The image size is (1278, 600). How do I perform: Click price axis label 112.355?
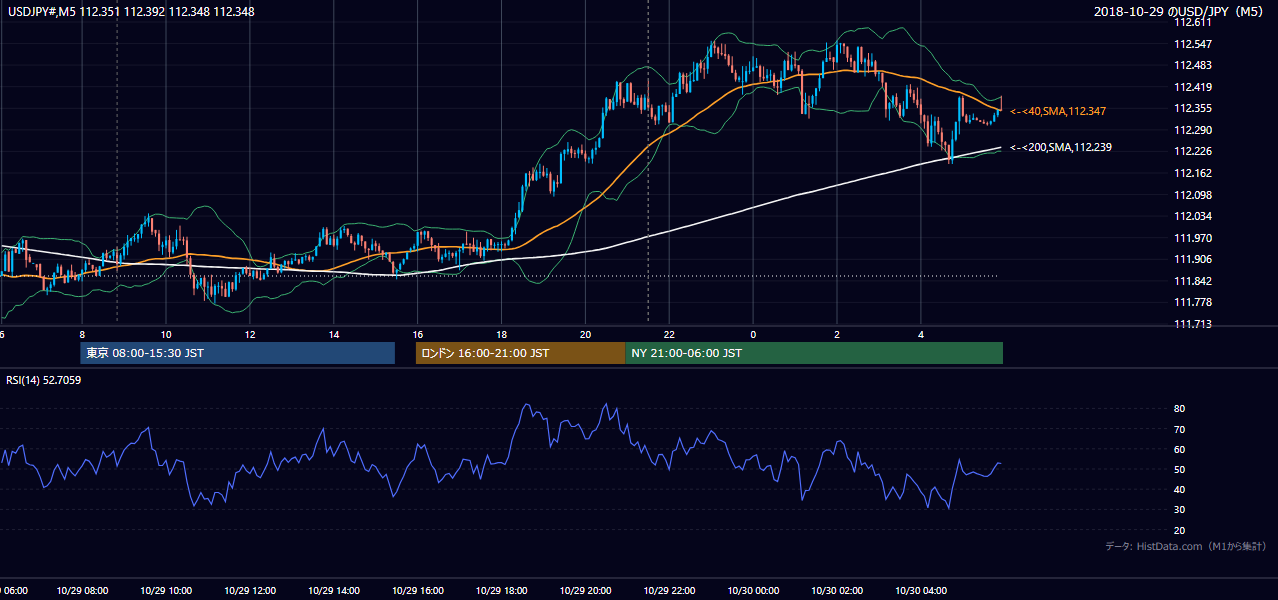[1193, 108]
